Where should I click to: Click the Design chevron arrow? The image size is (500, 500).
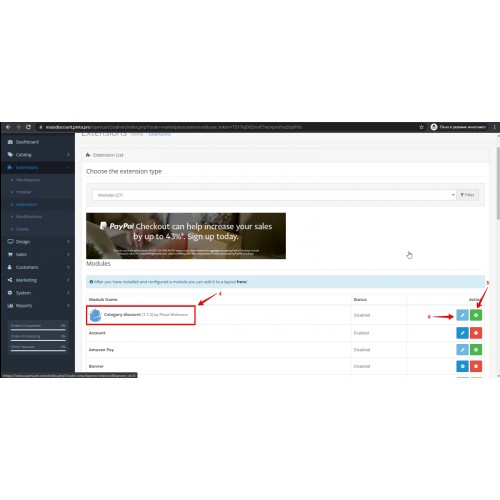tap(68, 242)
